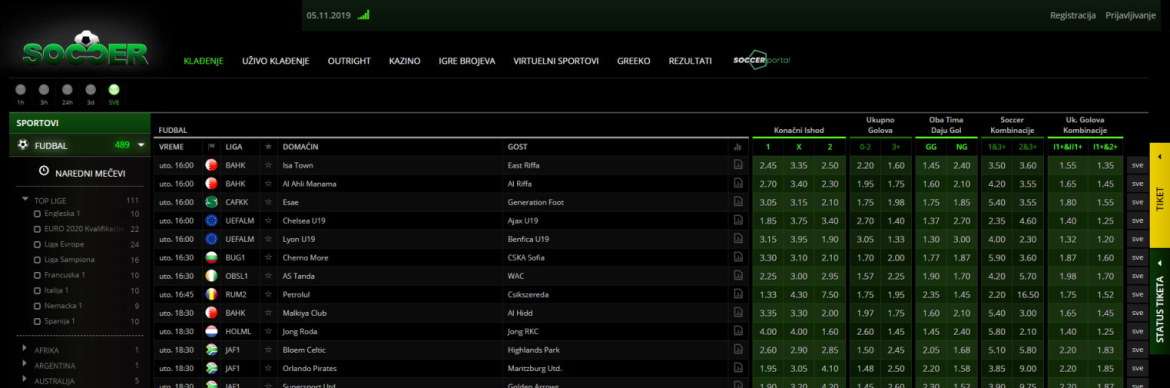Favorite the AS Tanda match star
The image size is (1170, 388).
coord(268,276)
